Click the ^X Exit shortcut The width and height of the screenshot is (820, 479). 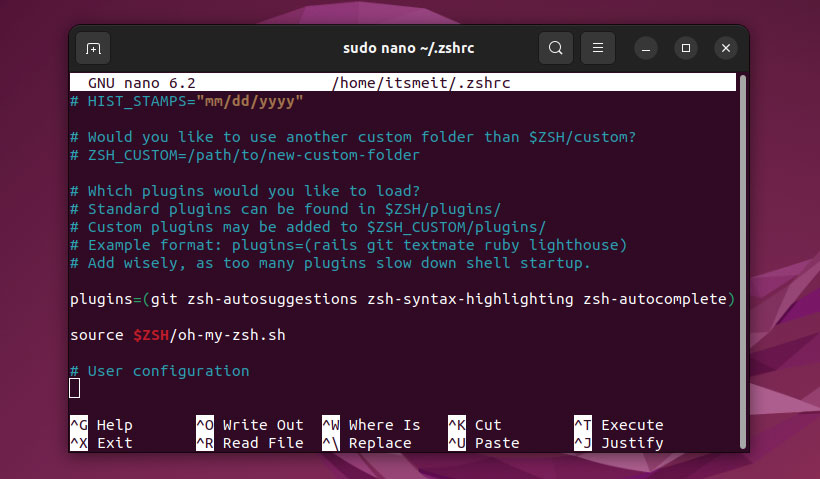click(x=101, y=443)
